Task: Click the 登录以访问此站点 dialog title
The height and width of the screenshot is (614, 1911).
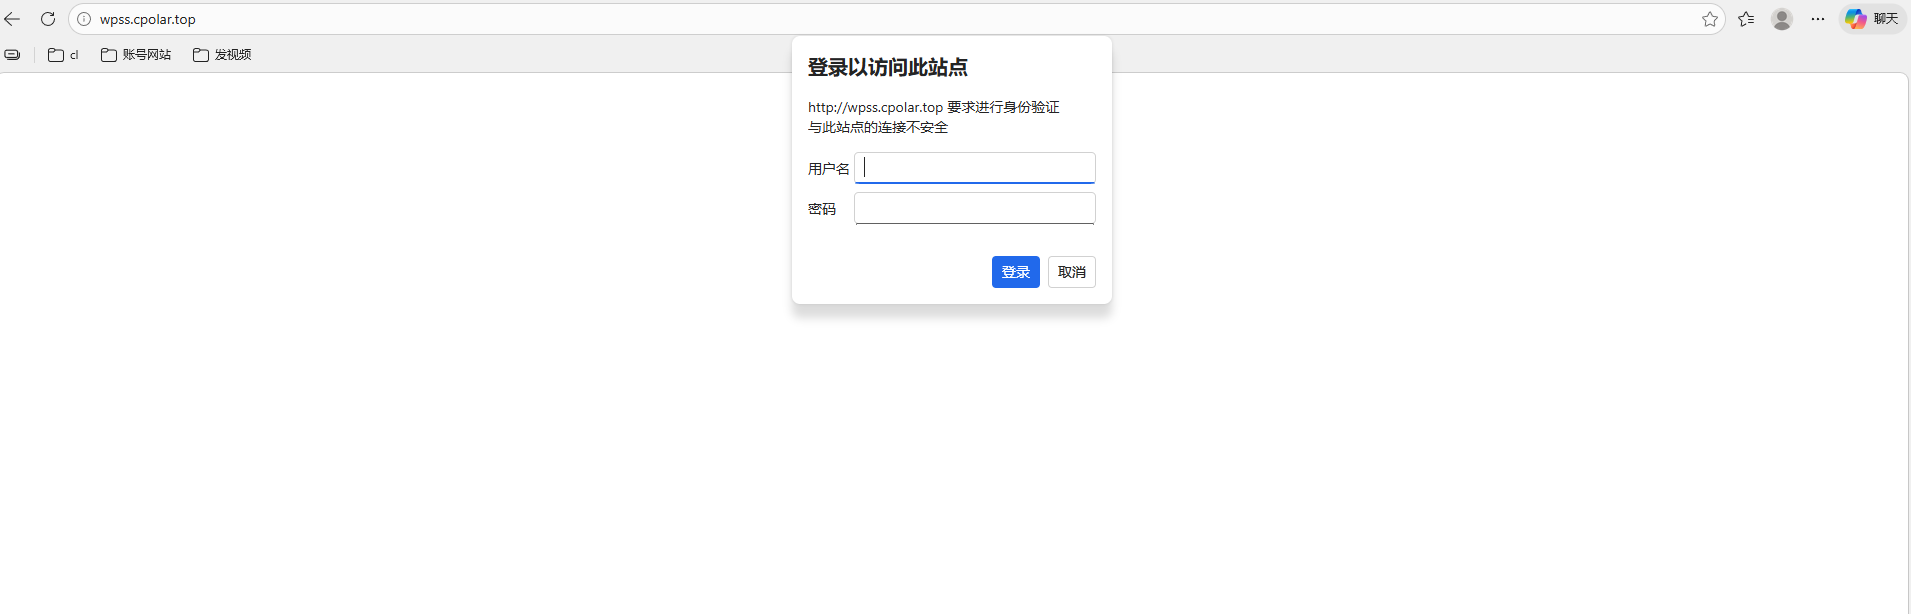Action: click(x=888, y=68)
